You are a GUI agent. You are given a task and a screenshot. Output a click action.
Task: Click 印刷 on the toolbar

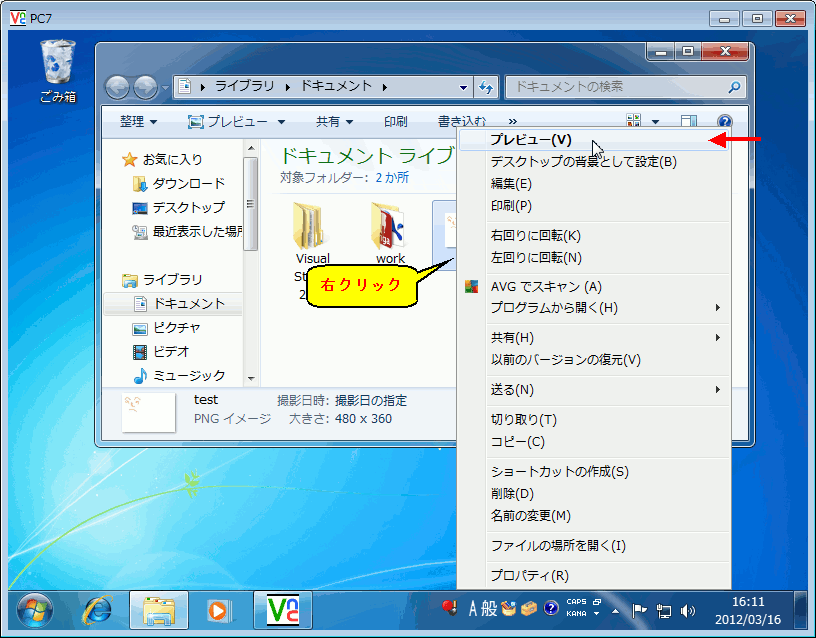396,120
